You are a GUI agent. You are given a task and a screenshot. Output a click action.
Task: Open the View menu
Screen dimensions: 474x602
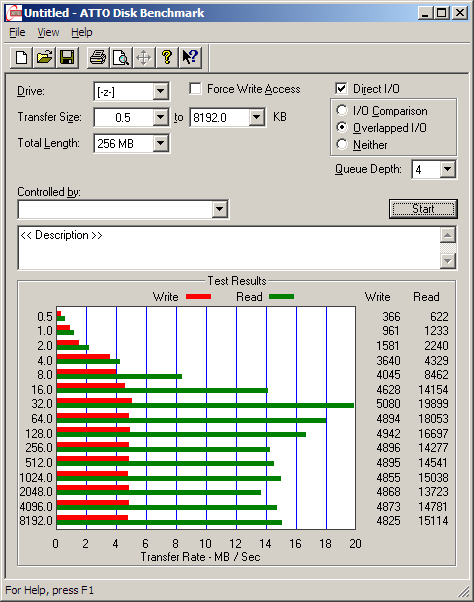click(48, 32)
